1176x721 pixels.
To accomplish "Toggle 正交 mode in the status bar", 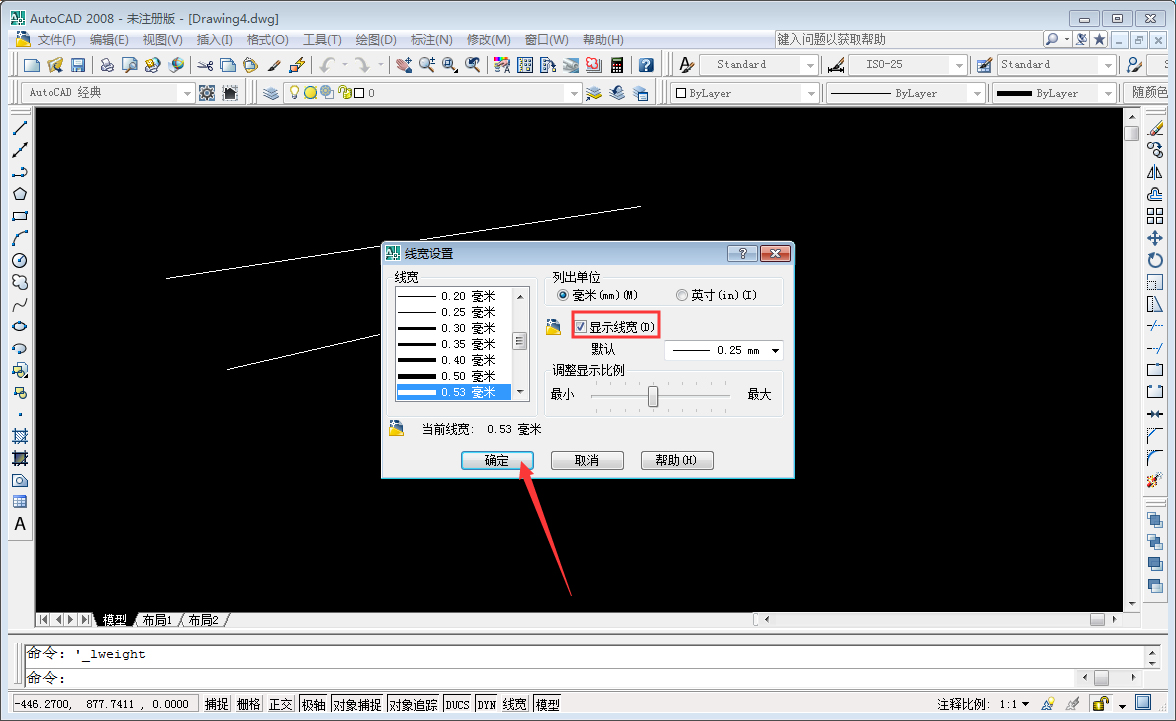I will (280, 703).
